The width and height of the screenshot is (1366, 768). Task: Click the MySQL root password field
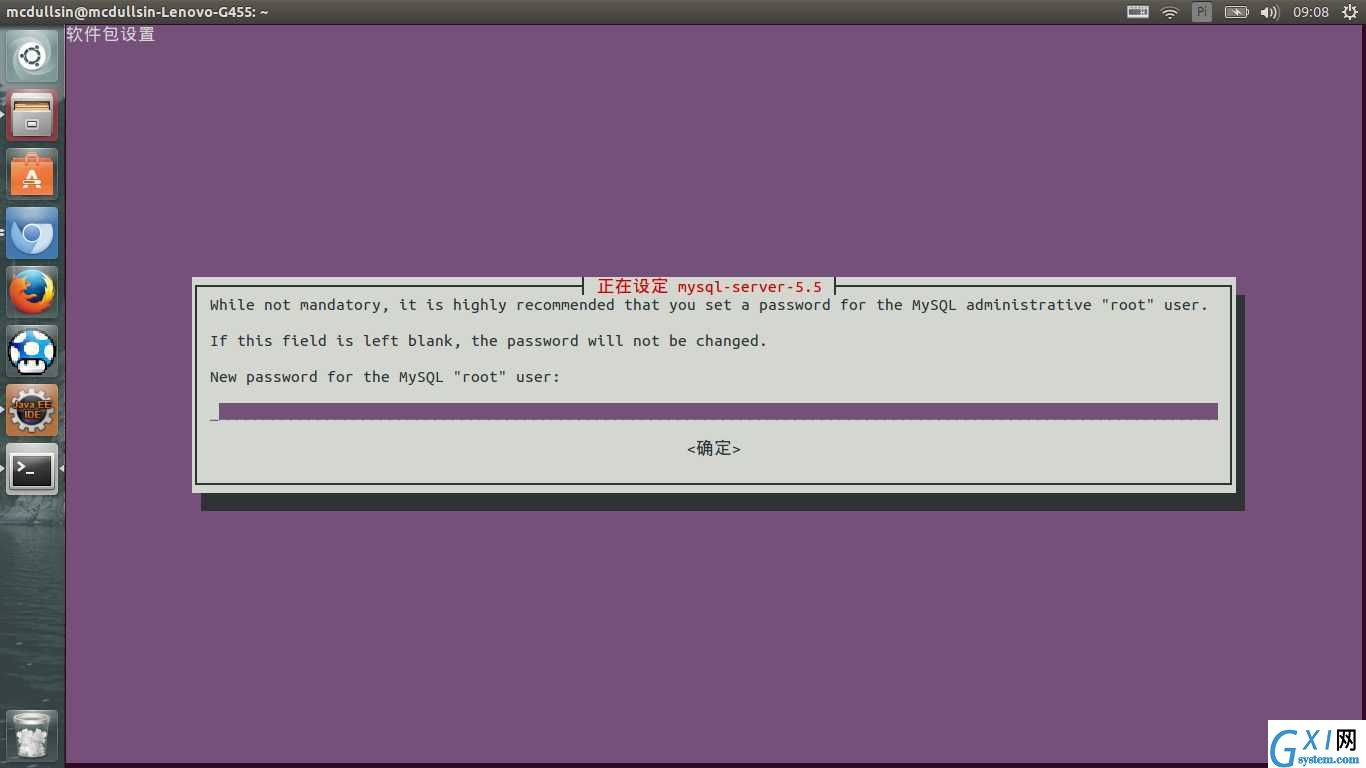714,412
